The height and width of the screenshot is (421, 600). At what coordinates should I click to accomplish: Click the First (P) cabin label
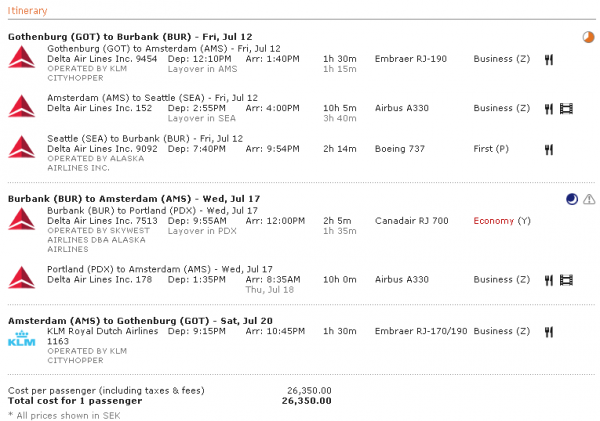[494, 149]
